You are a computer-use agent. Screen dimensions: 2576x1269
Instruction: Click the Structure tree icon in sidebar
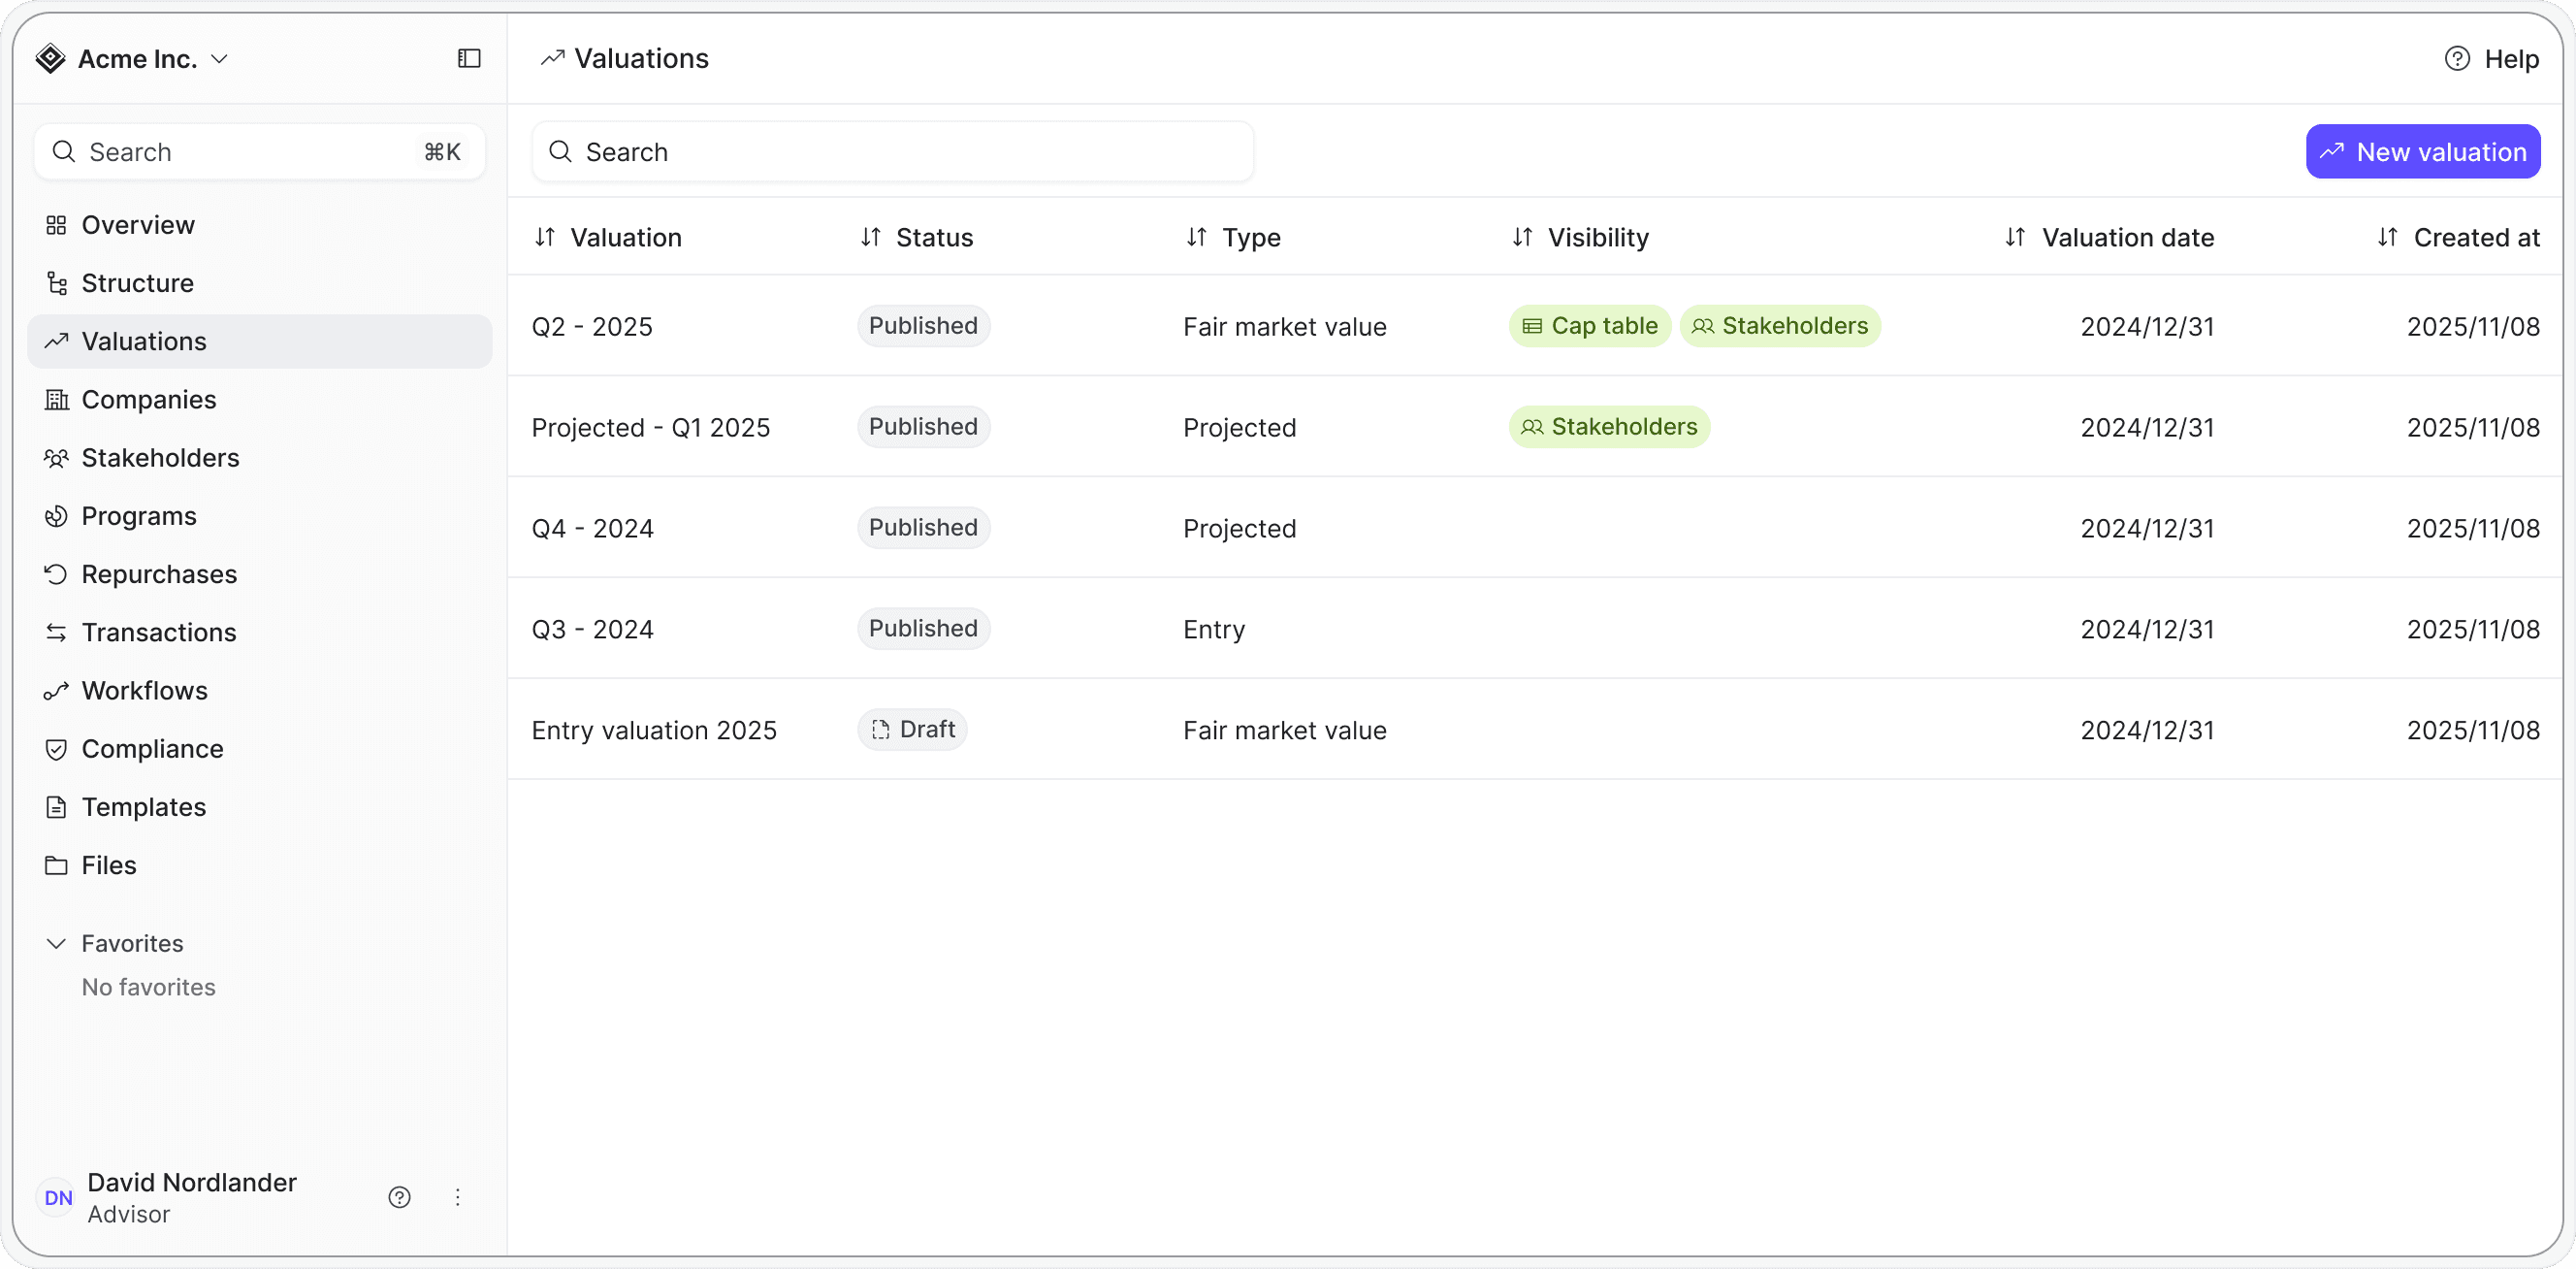coord(56,283)
